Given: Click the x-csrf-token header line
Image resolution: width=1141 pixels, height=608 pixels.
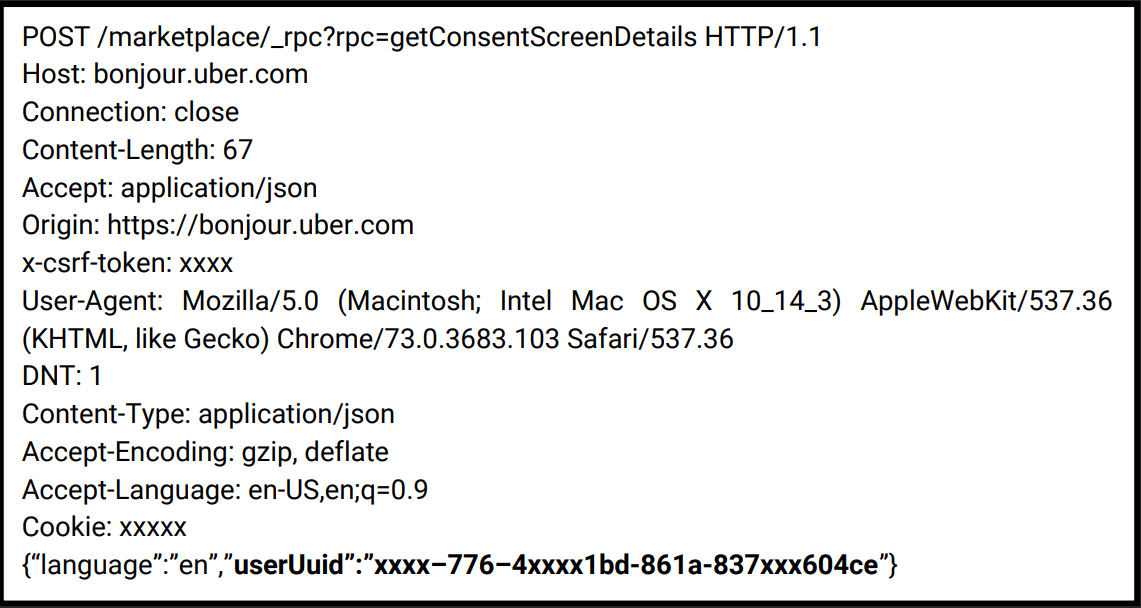Looking at the screenshot, I should [x=127, y=263].
